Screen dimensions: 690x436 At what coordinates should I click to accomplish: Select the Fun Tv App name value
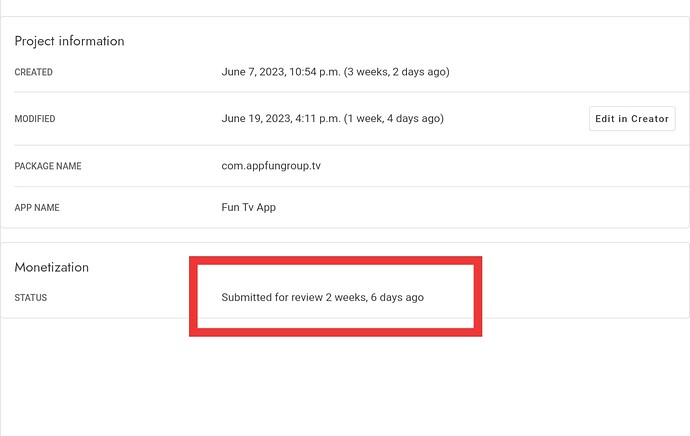(249, 208)
